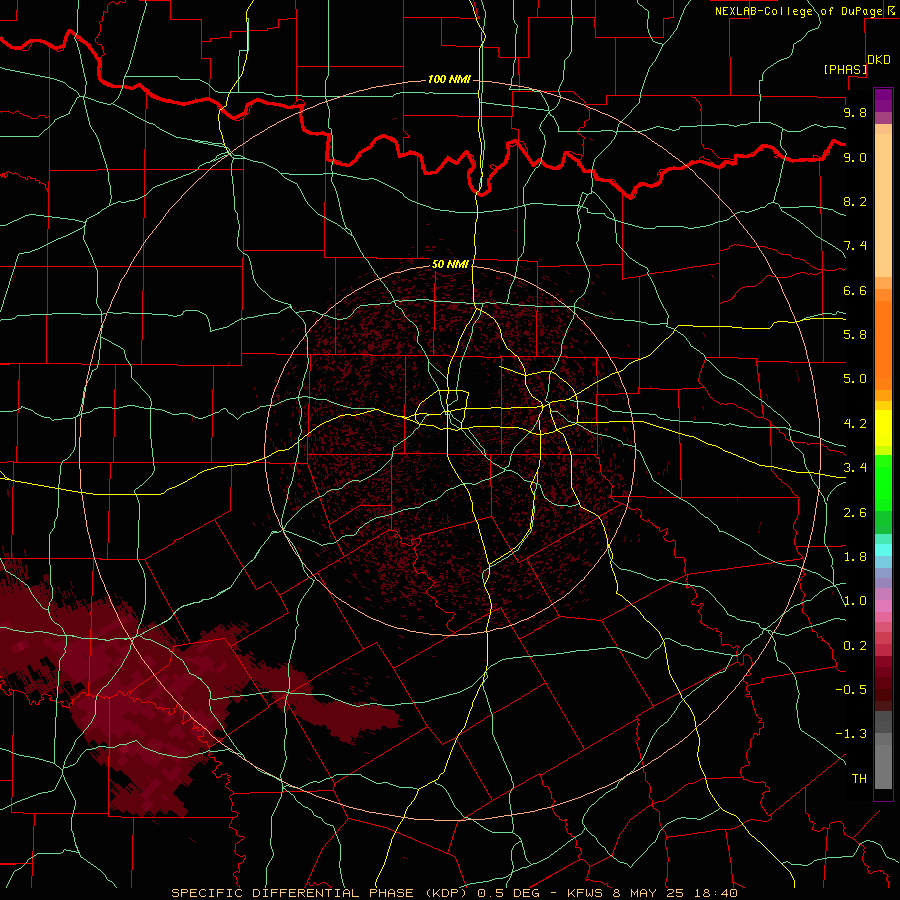Click the 100 NMI range ring label
The image size is (900, 900).
click(x=449, y=79)
